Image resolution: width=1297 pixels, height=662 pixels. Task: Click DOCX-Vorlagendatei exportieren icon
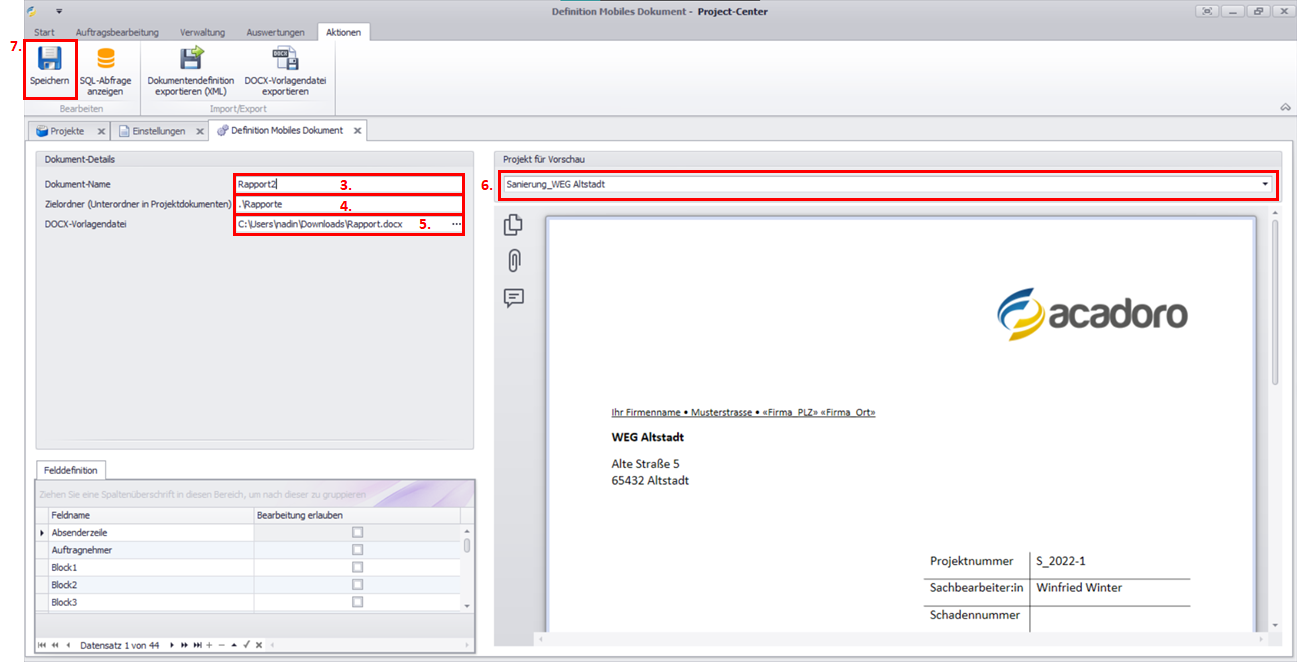(285, 58)
